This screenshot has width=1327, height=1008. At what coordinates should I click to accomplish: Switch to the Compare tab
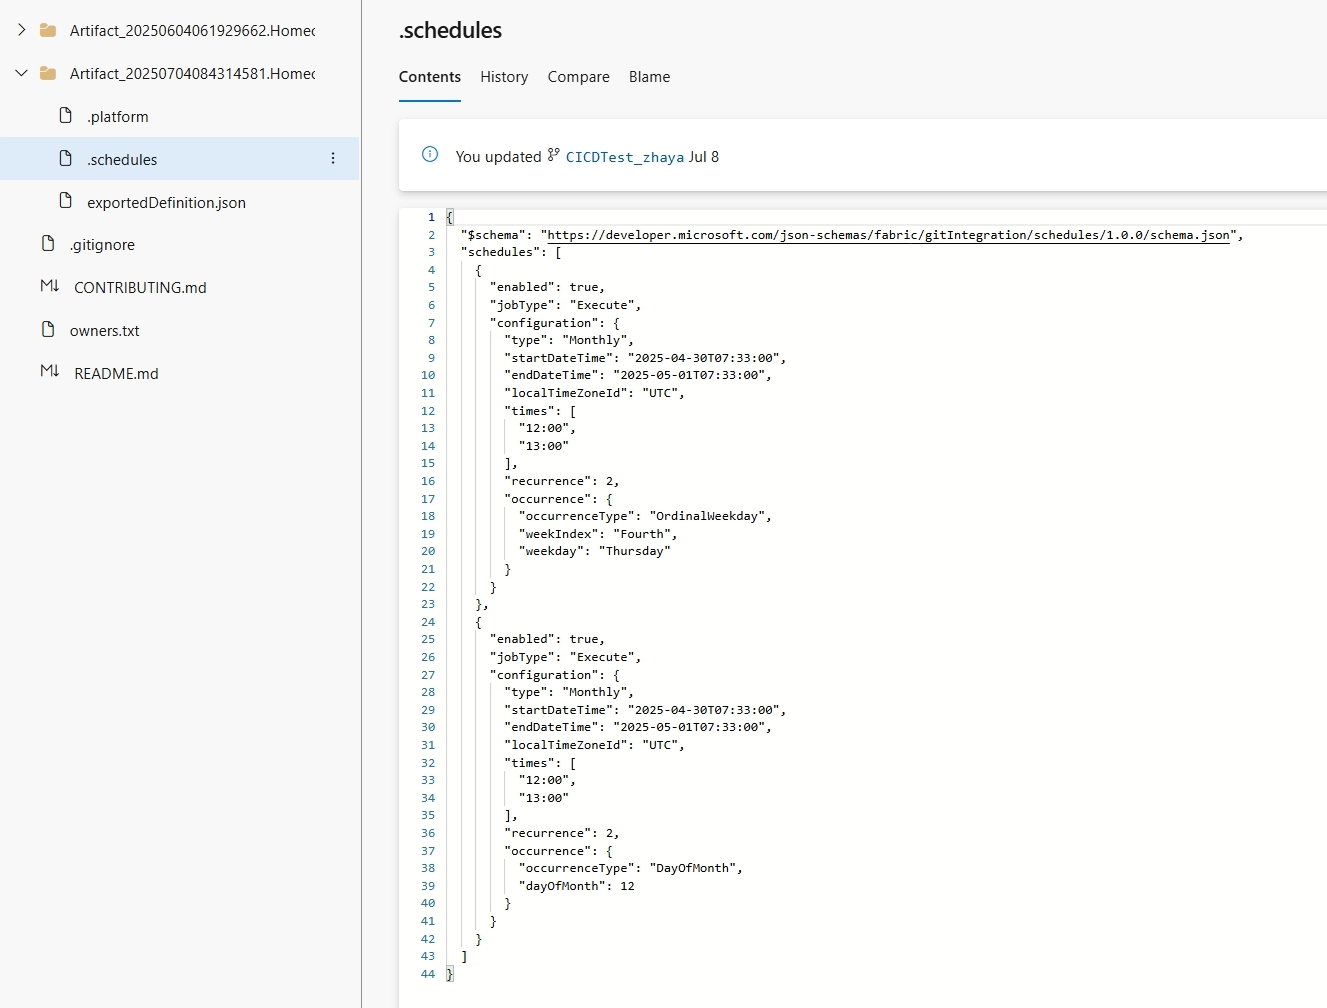coord(578,77)
